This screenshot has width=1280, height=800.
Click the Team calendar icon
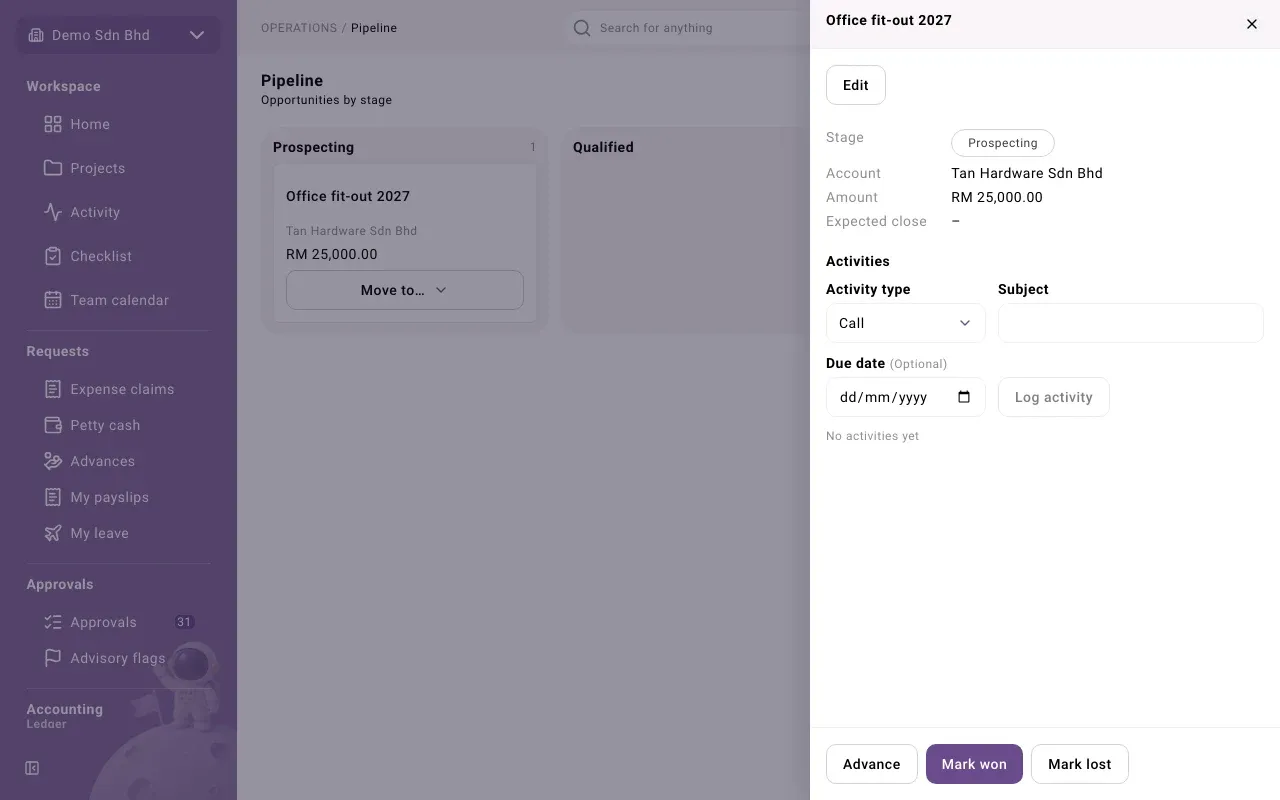(53, 300)
